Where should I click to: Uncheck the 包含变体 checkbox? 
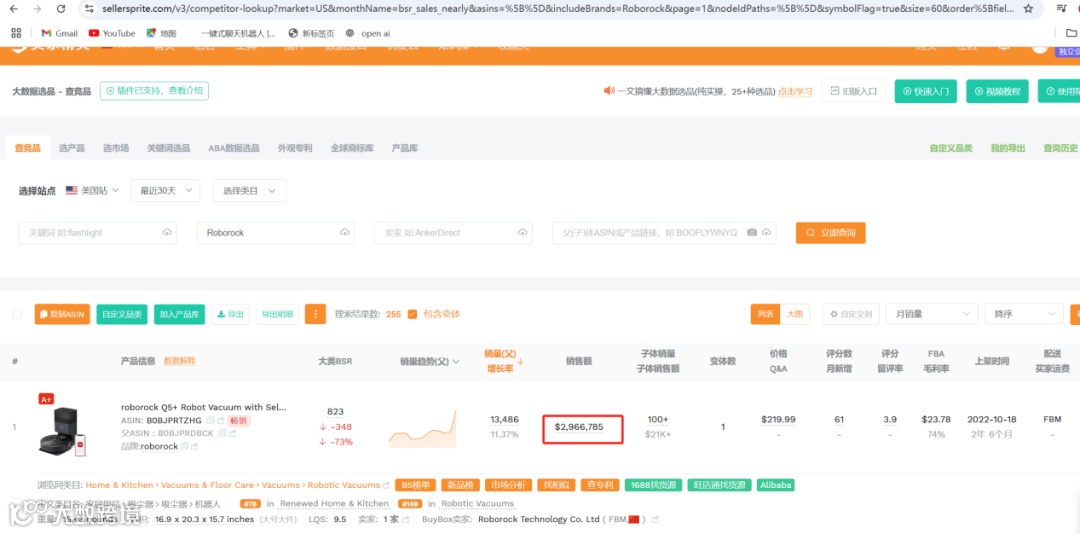pyautogui.click(x=413, y=314)
